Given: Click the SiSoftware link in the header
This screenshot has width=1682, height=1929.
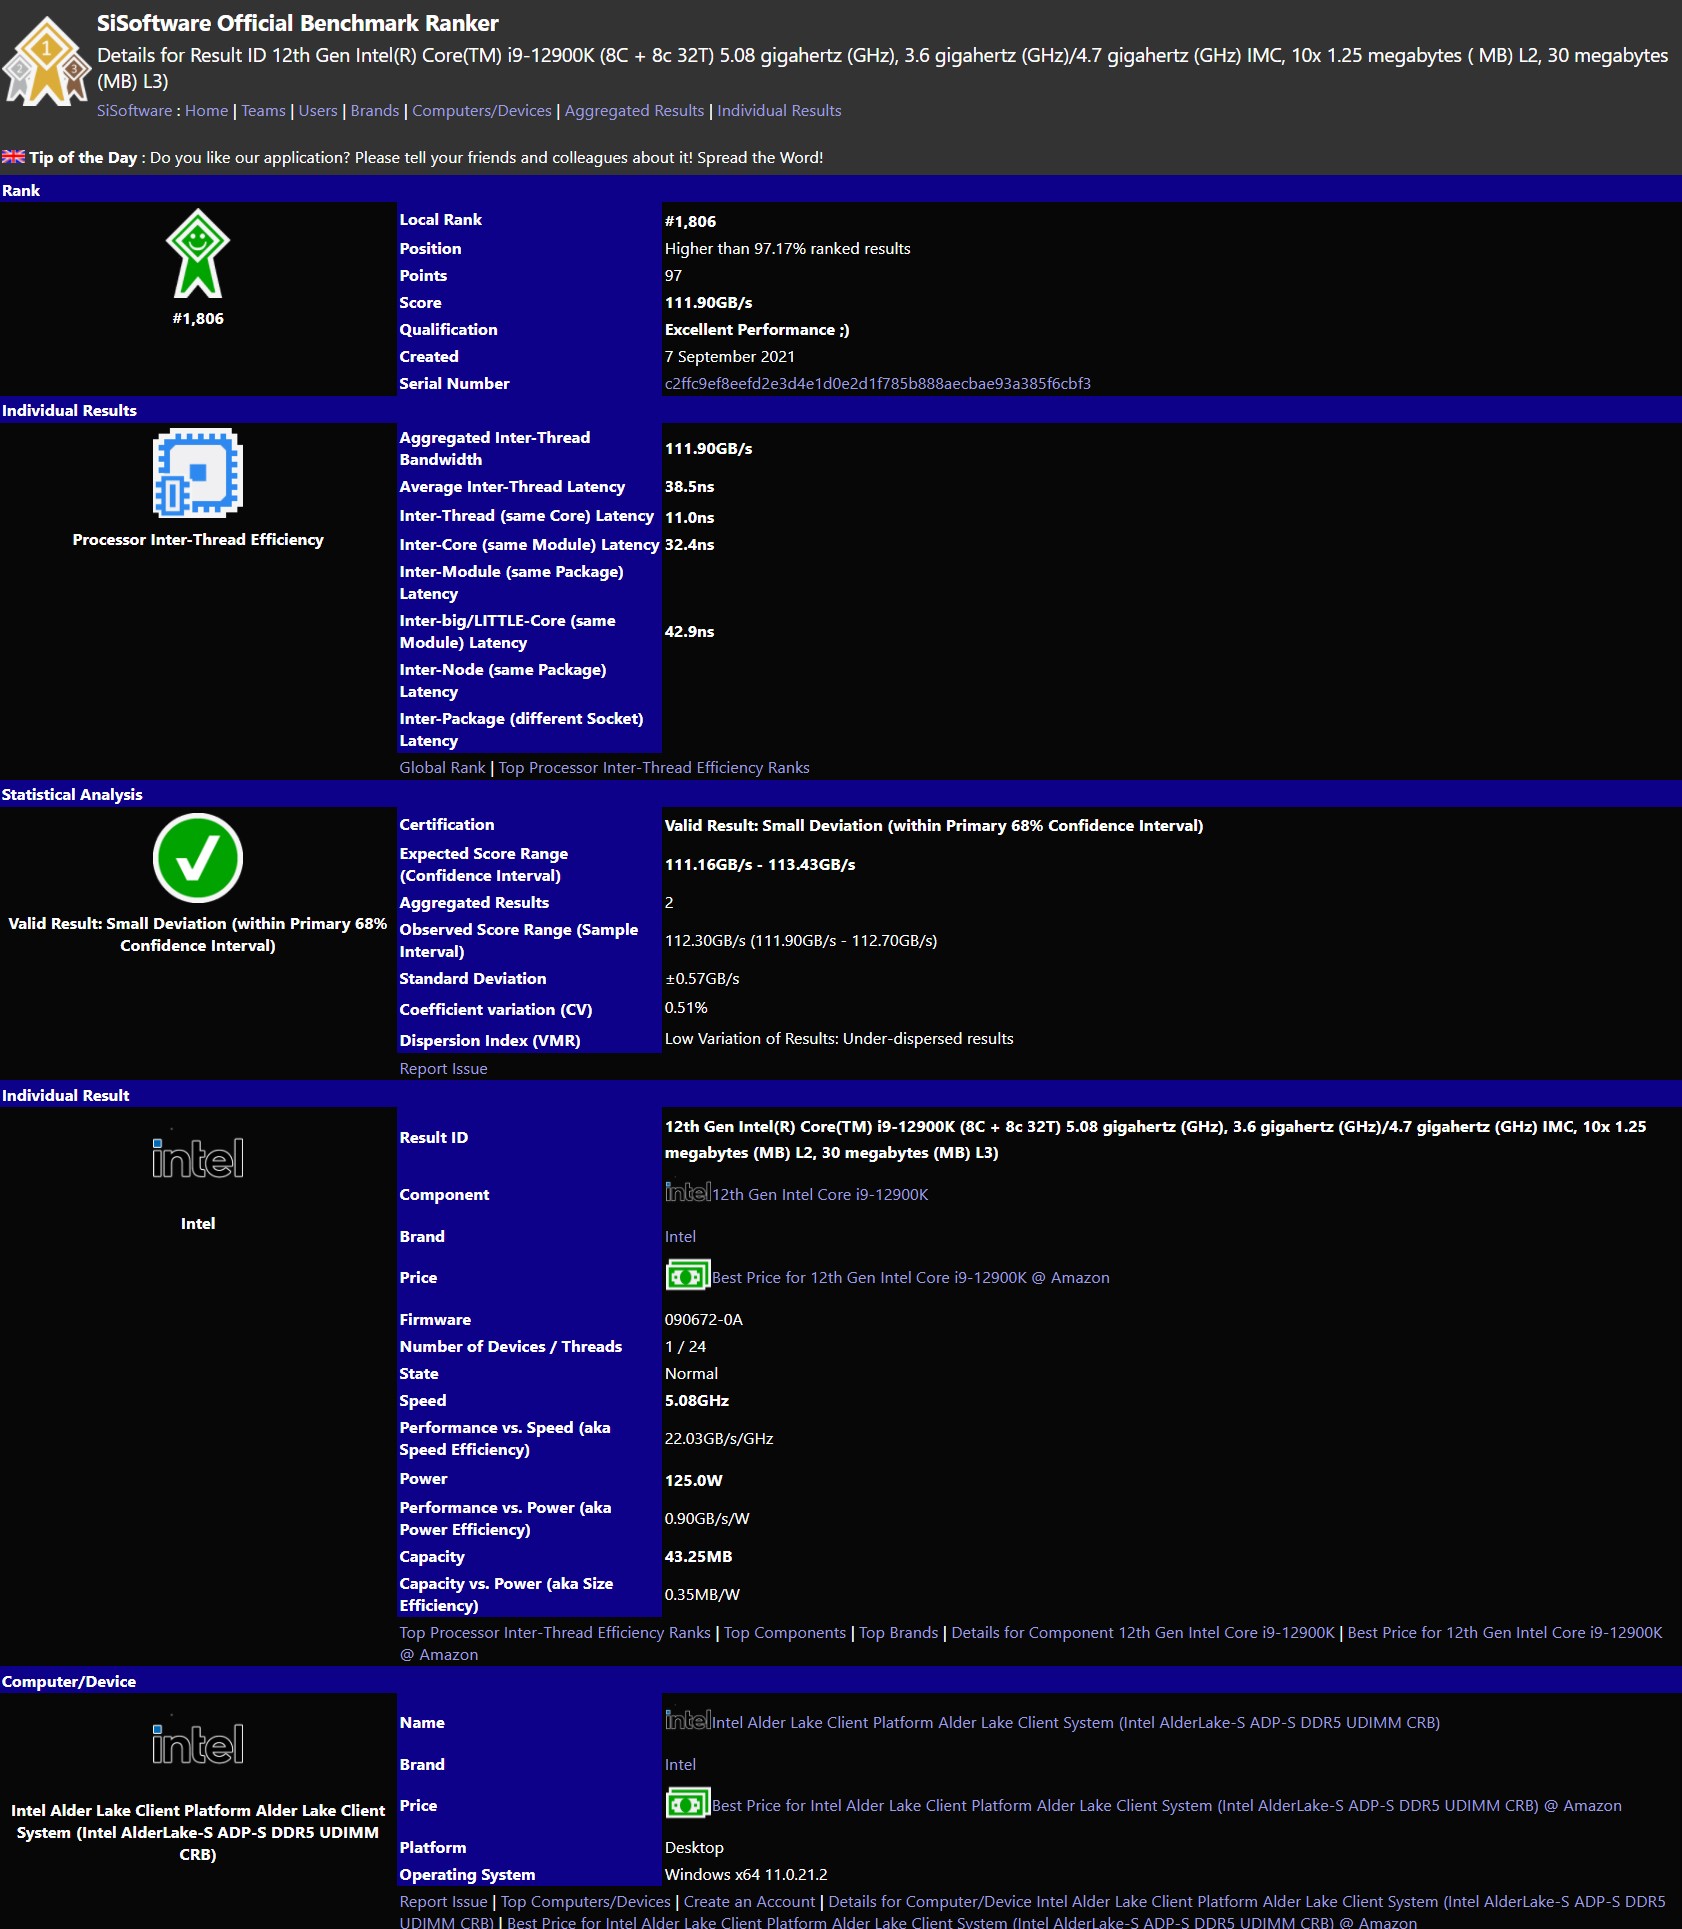Looking at the screenshot, I should pyautogui.click(x=134, y=111).
